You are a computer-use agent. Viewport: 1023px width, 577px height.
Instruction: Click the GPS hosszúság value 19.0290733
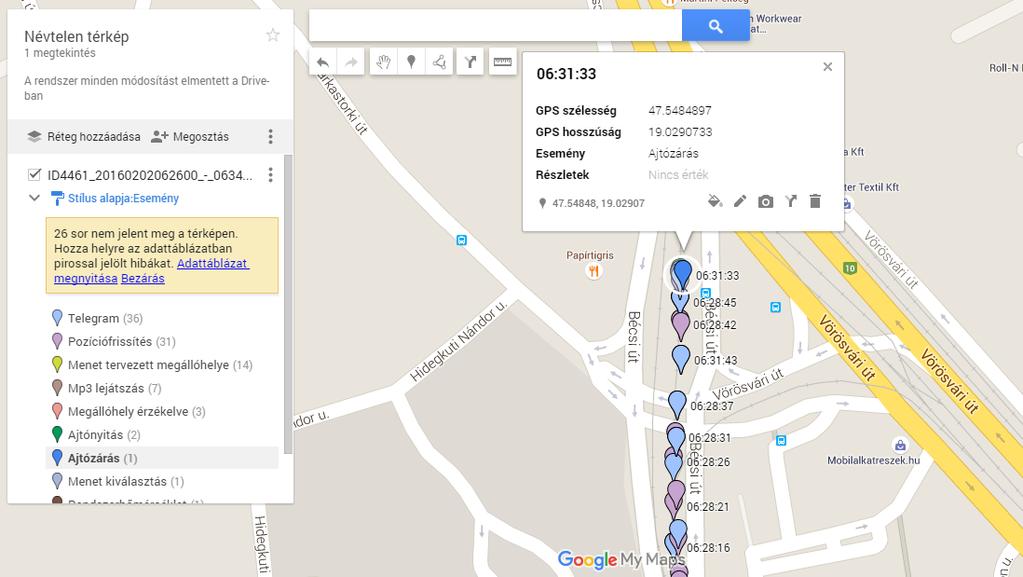pos(680,132)
